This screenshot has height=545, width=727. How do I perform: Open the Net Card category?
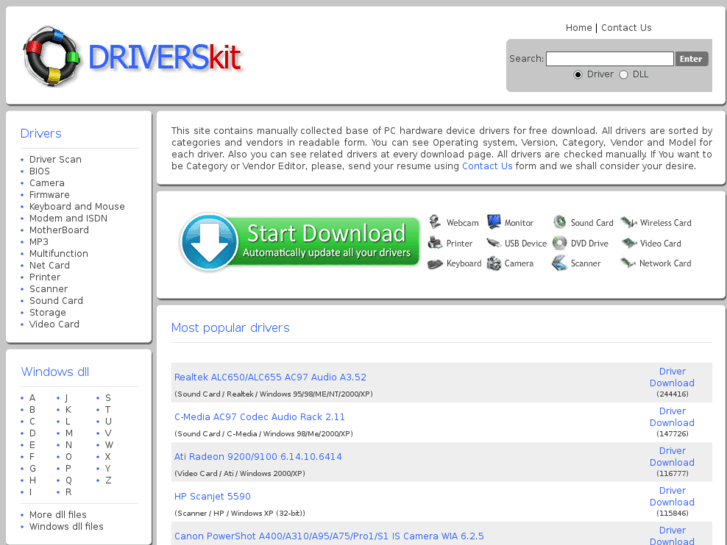pyautogui.click(x=49, y=265)
